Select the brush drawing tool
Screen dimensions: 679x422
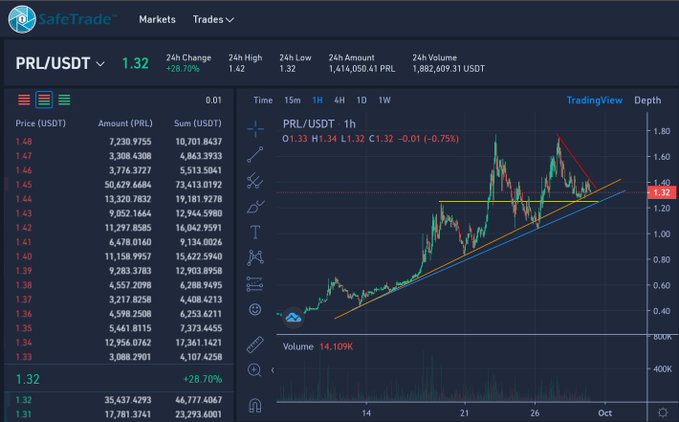point(255,206)
